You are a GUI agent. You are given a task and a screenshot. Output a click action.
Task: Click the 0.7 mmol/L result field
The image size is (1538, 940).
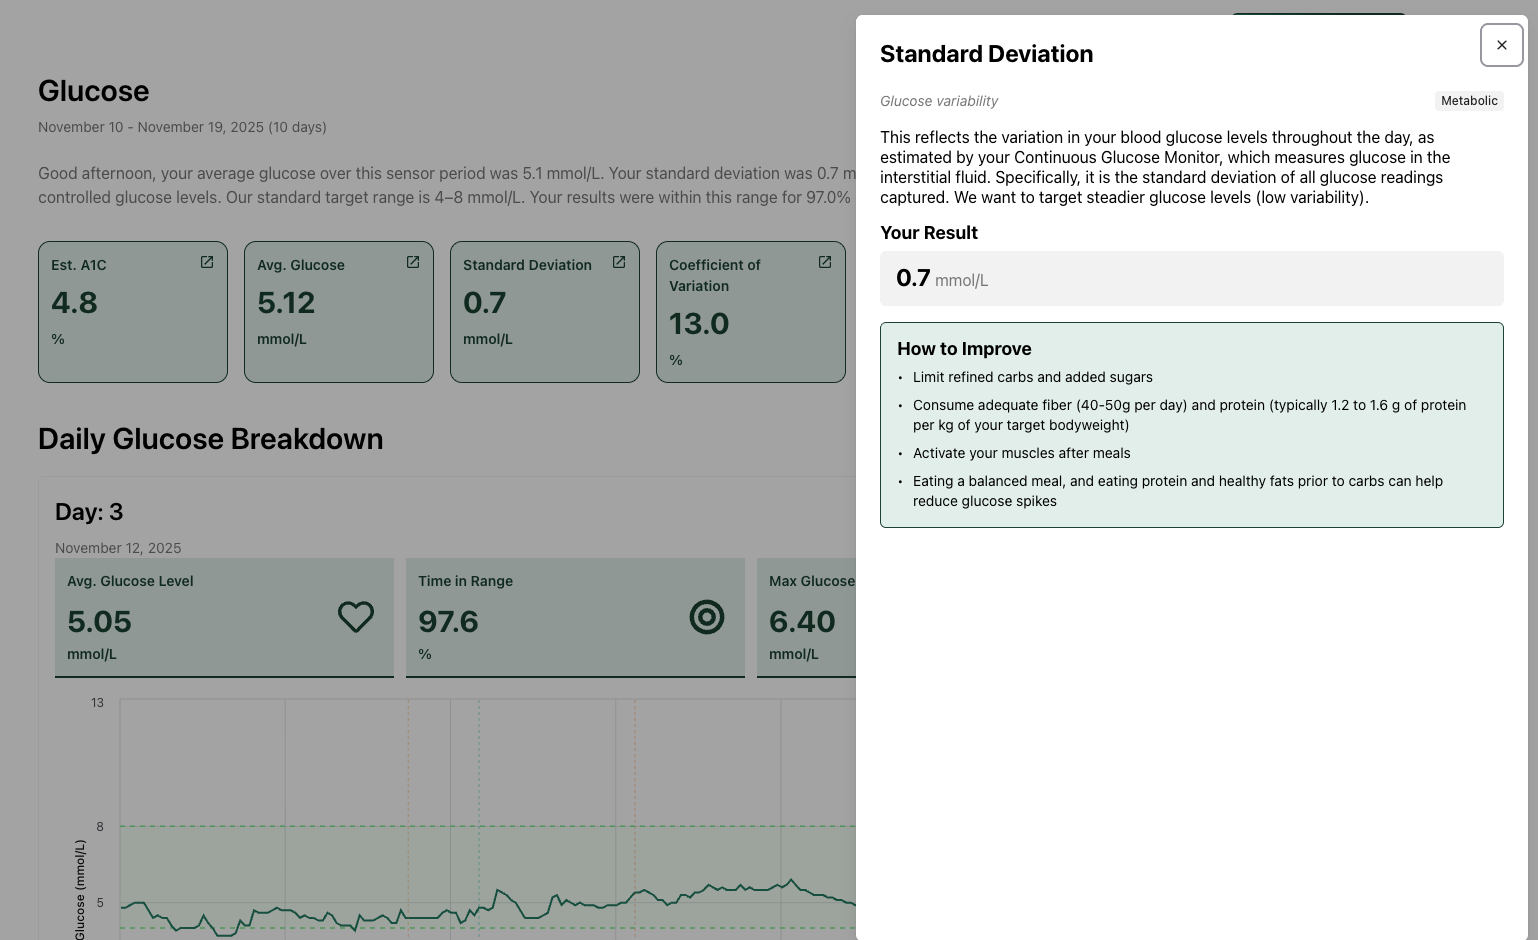tap(1192, 279)
